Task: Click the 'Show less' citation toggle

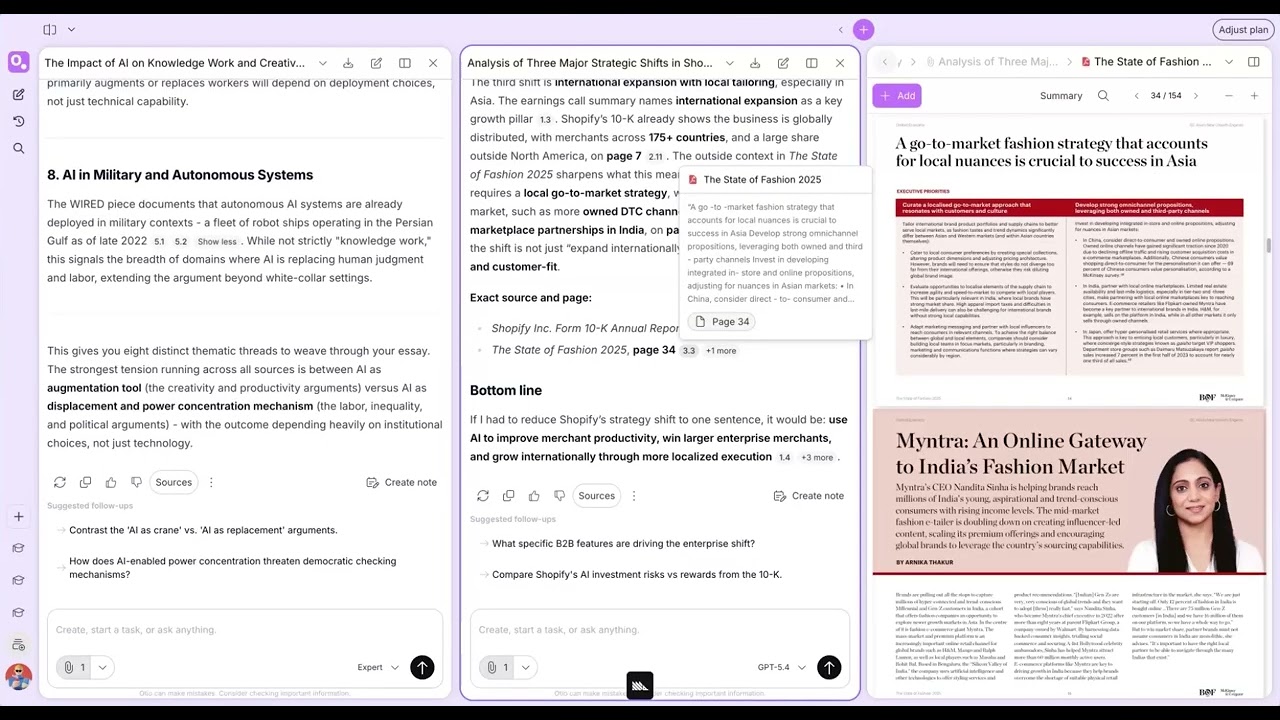Action: point(217,242)
